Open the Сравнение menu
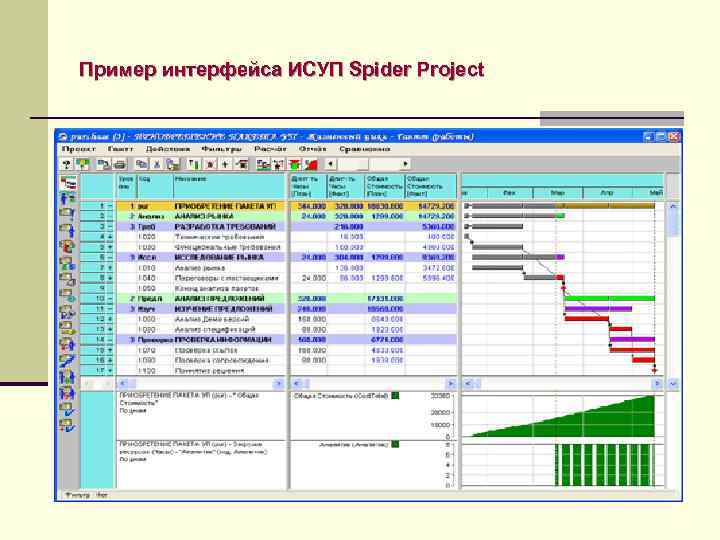The width and height of the screenshot is (720, 540). 365,149
